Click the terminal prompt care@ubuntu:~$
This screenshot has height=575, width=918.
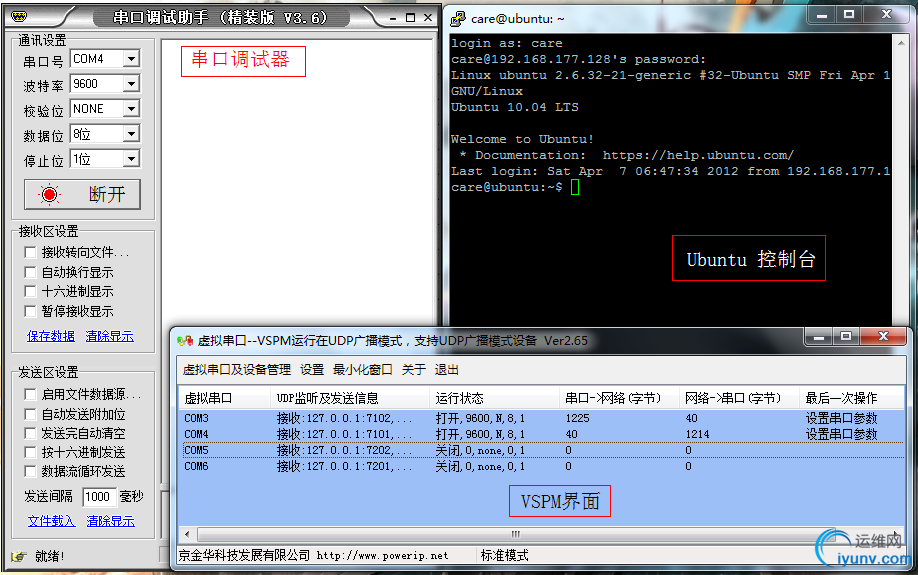click(x=506, y=187)
